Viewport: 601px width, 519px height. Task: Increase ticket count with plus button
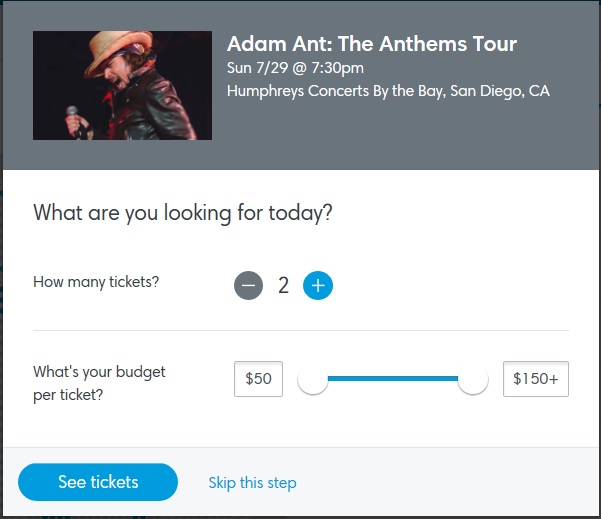[x=318, y=286]
